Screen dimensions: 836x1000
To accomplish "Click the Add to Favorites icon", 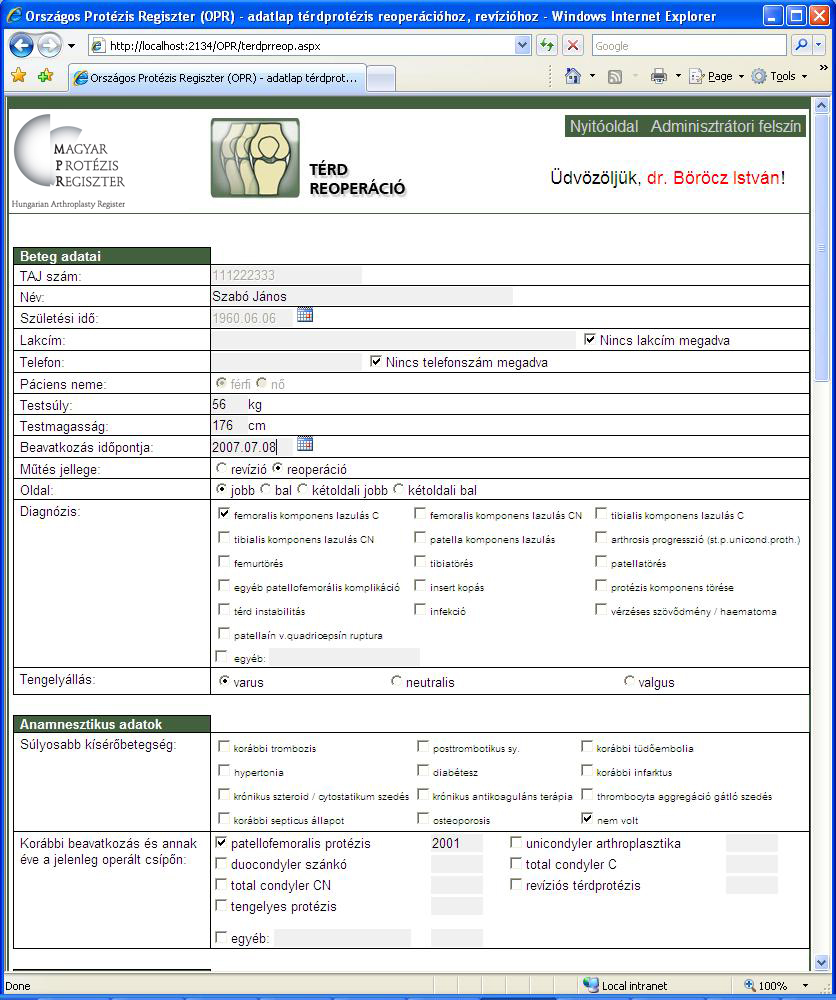I will pyautogui.click(x=45, y=77).
